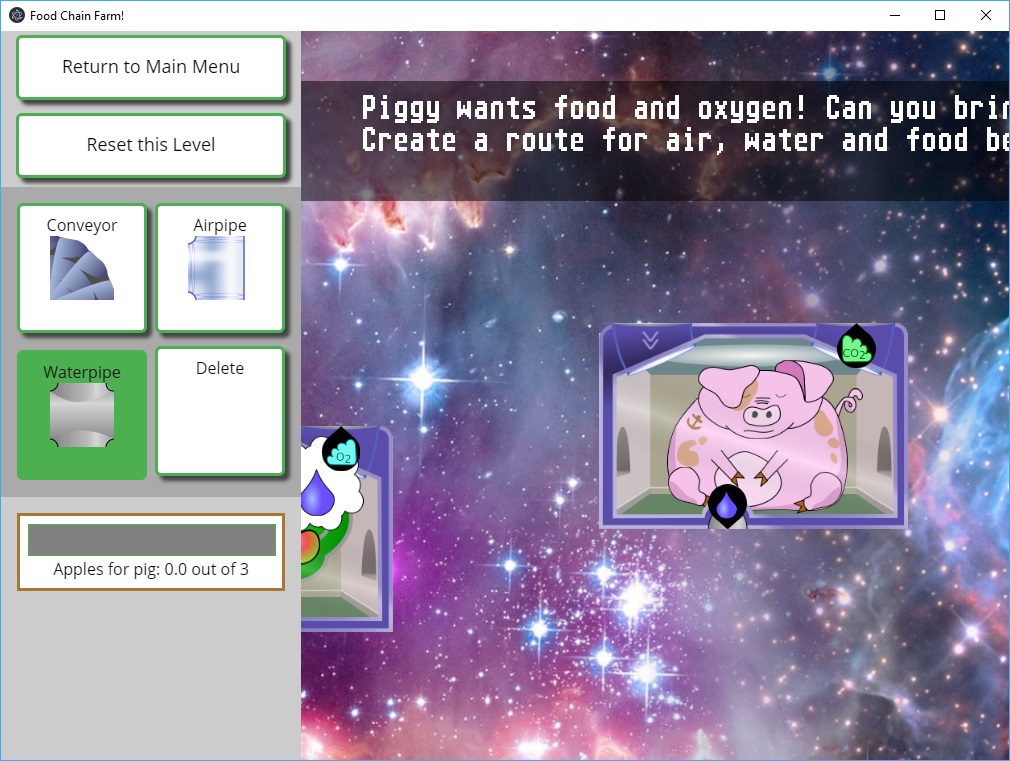This screenshot has height=761, width=1010.
Task: Minimize the Food Chain Farm window
Action: point(893,15)
